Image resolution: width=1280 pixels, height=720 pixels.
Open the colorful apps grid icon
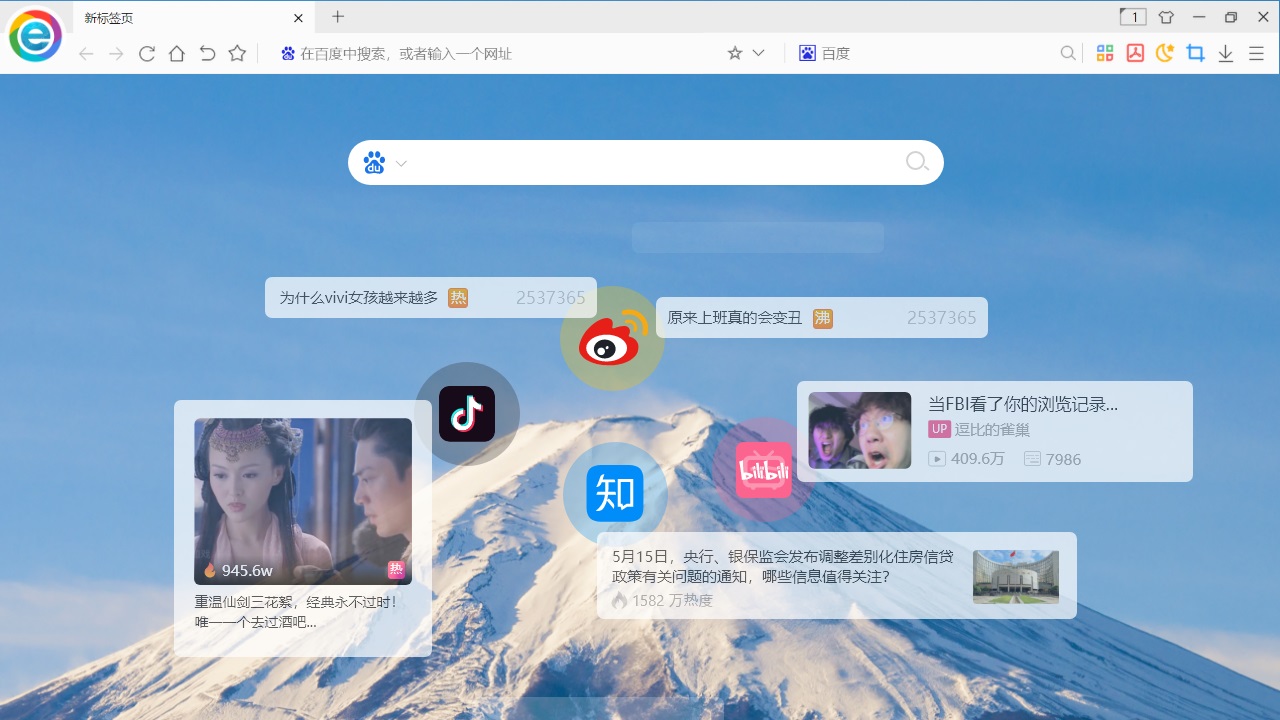coord(1105,54)
